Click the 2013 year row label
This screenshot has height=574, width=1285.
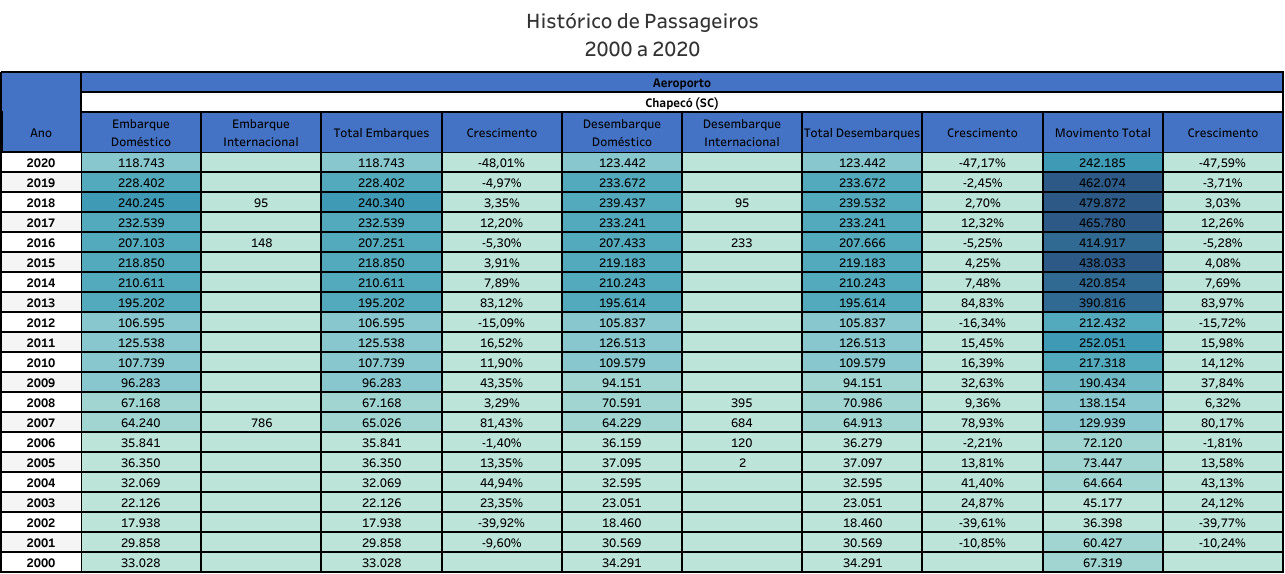41,303
